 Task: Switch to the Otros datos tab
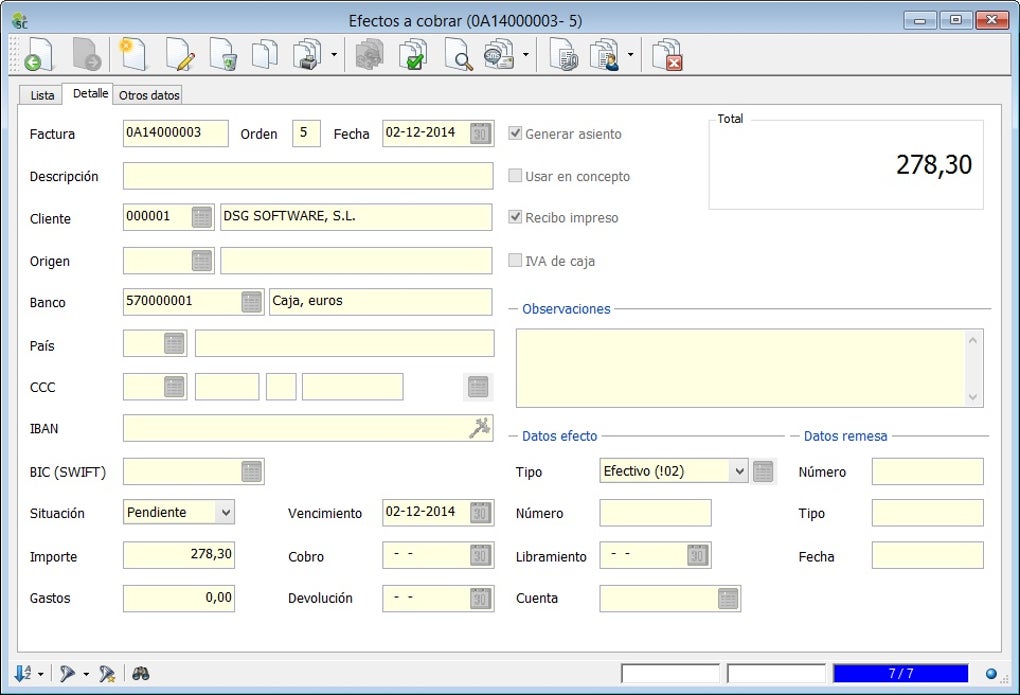pos(149,95)
